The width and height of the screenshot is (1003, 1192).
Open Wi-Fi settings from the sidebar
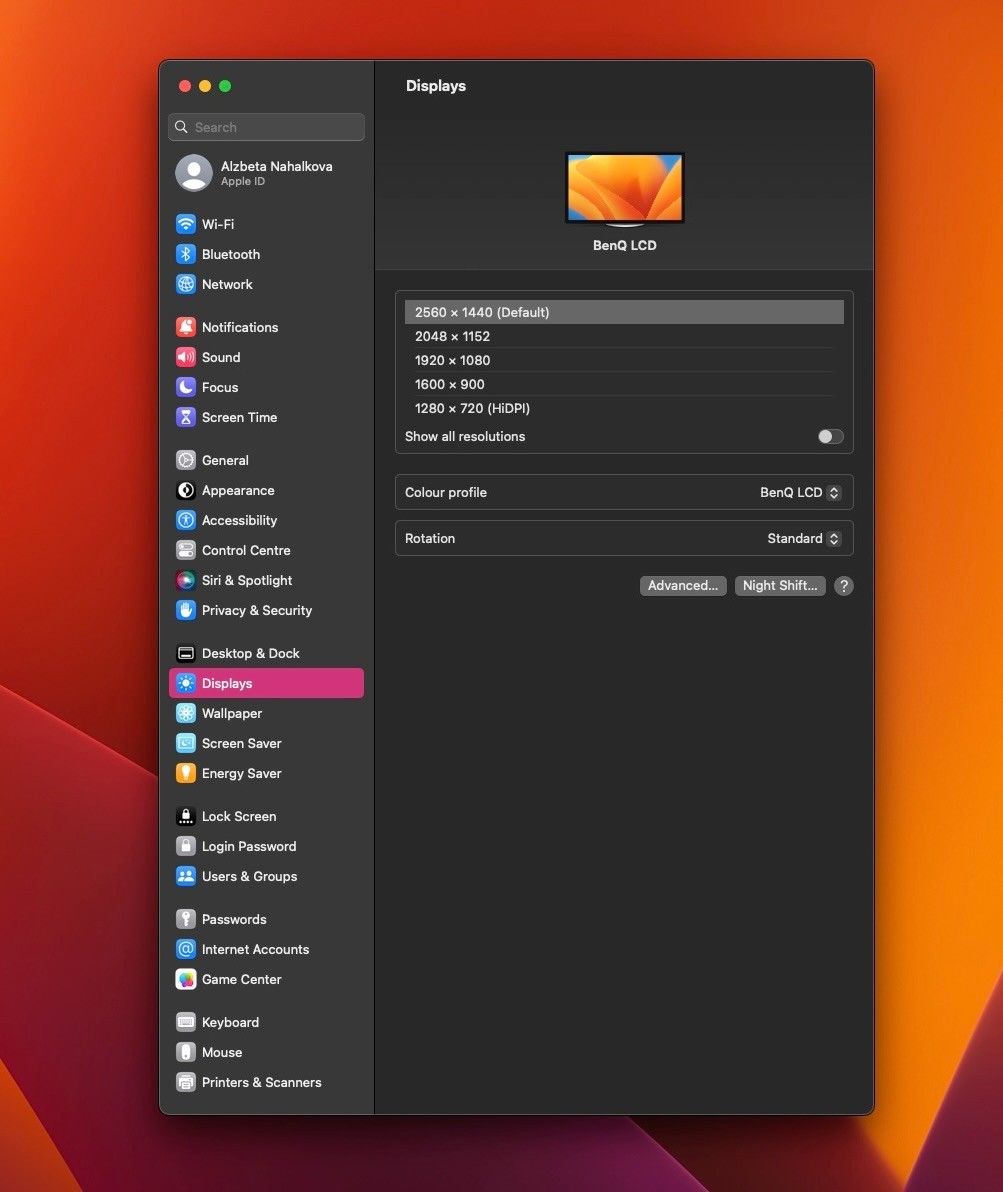(x=215, y=224)
